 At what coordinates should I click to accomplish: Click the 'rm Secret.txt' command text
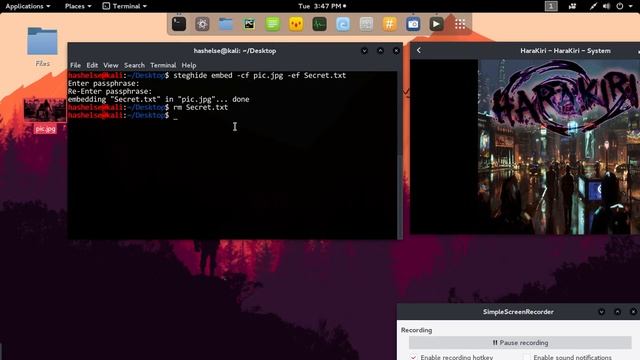tap(200, 107)
